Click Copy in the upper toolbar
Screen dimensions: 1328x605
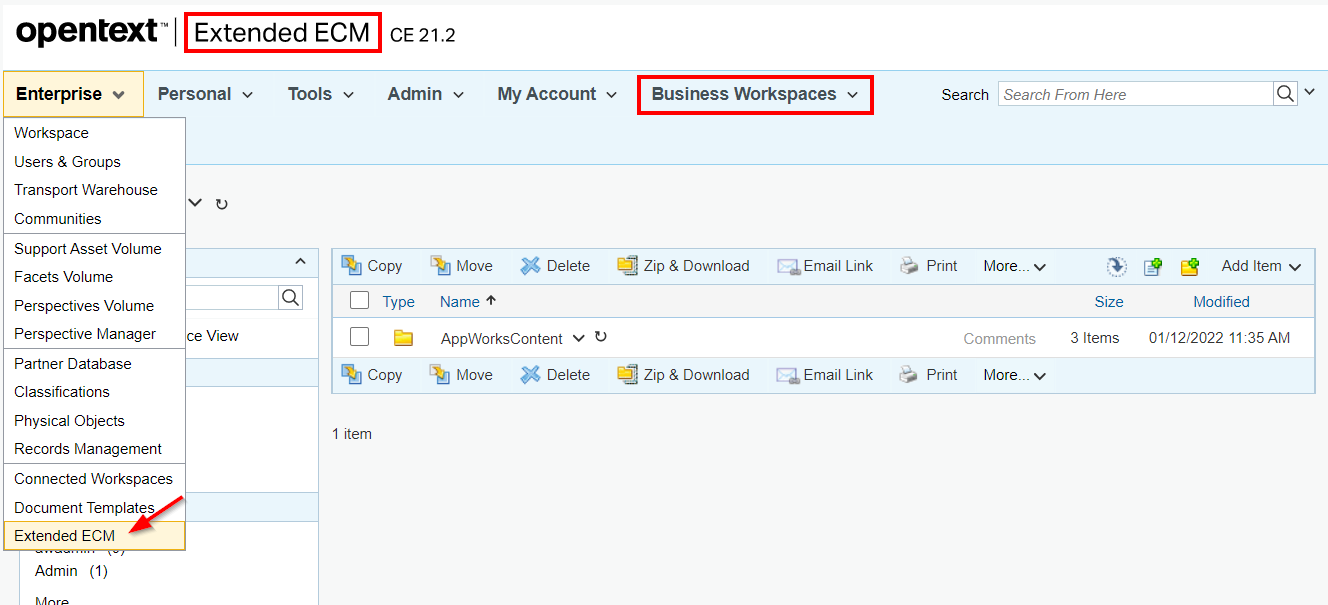pyautogui.click(x=372, y=266)
